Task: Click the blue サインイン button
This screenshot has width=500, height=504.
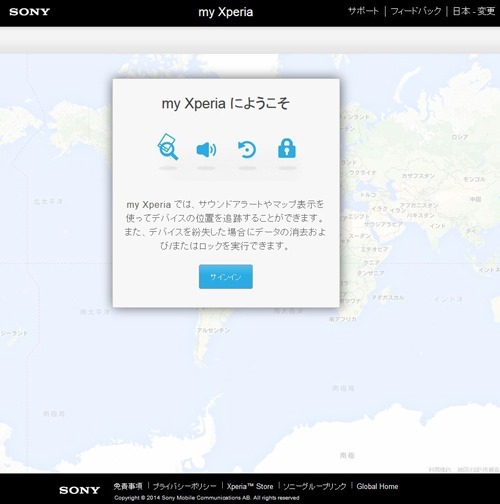Action: pos(226,277)
